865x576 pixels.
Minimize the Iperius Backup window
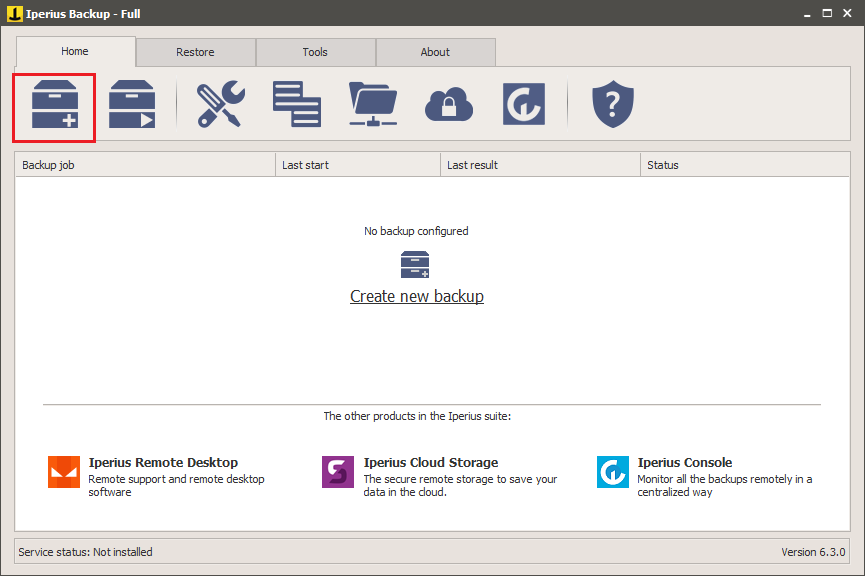807,13
